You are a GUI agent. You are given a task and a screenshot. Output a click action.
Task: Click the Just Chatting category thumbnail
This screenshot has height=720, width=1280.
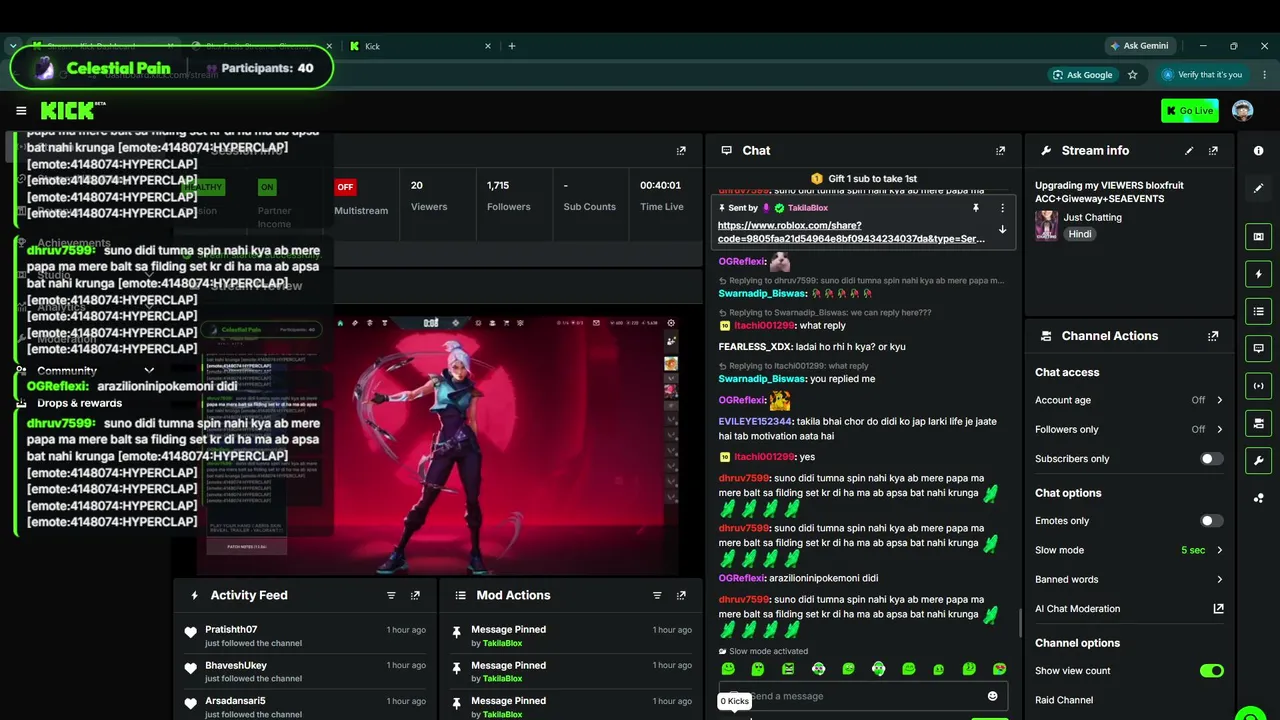[1046, 225]
